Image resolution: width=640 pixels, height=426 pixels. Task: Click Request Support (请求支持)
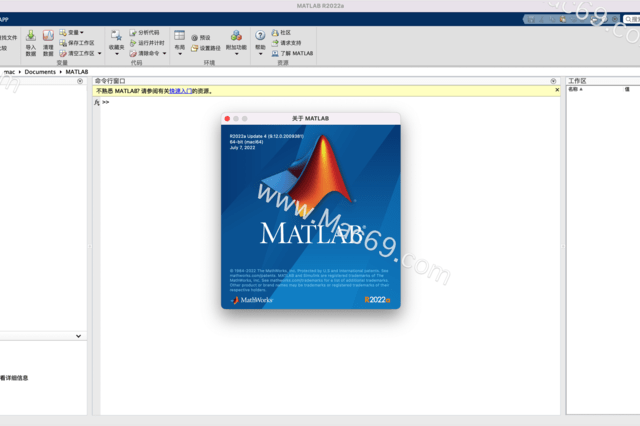click(287, 43)
